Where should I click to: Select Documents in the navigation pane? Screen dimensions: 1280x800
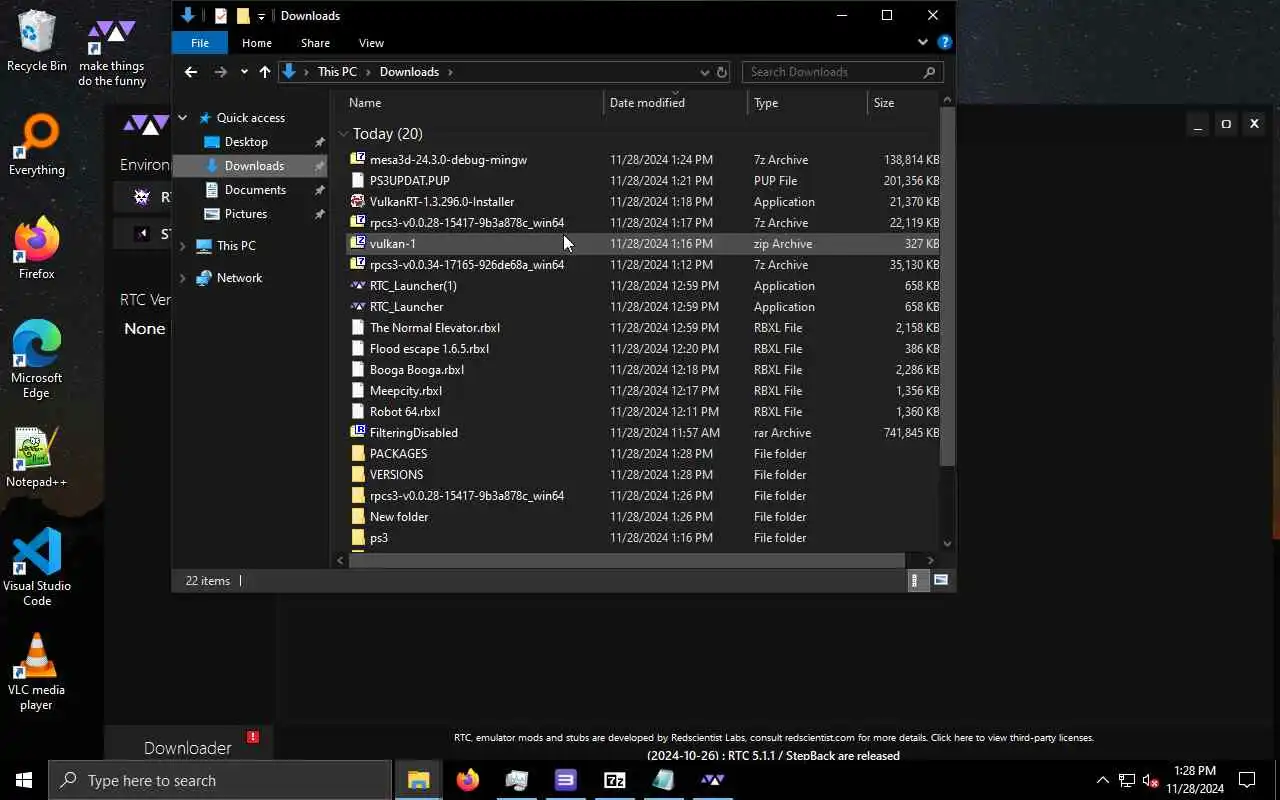(x=255, y=190)
